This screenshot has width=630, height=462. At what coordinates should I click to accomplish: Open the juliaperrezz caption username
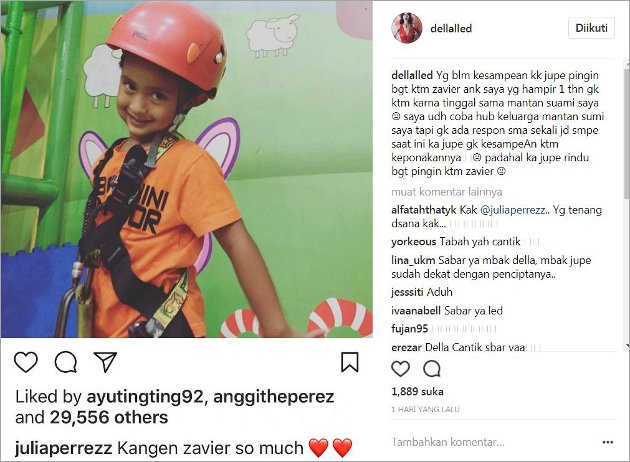click(63, 448)
